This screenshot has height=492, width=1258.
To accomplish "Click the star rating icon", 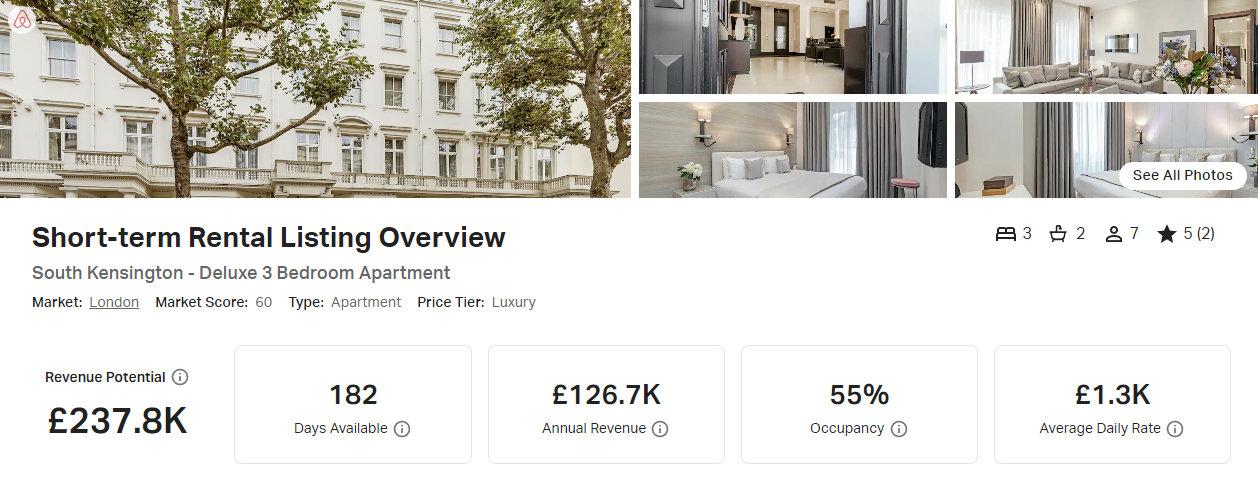I will (1166, 234).
